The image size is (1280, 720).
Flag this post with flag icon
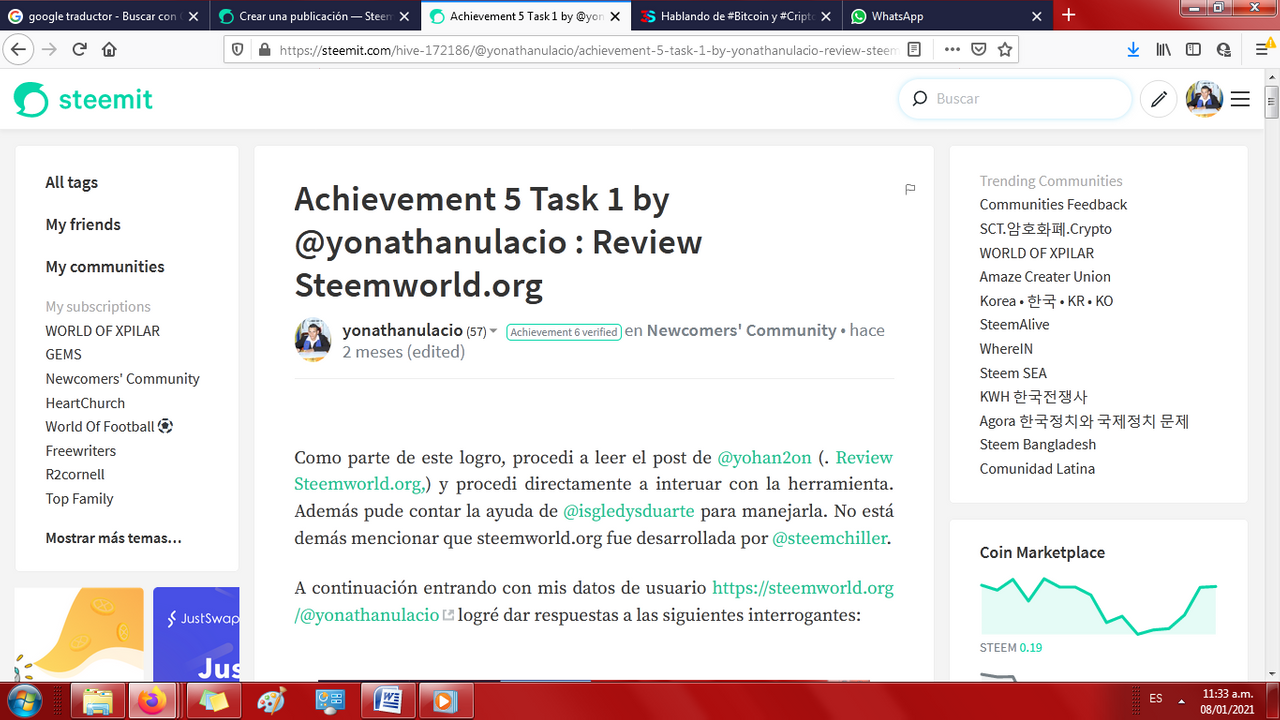click(910, 189)
